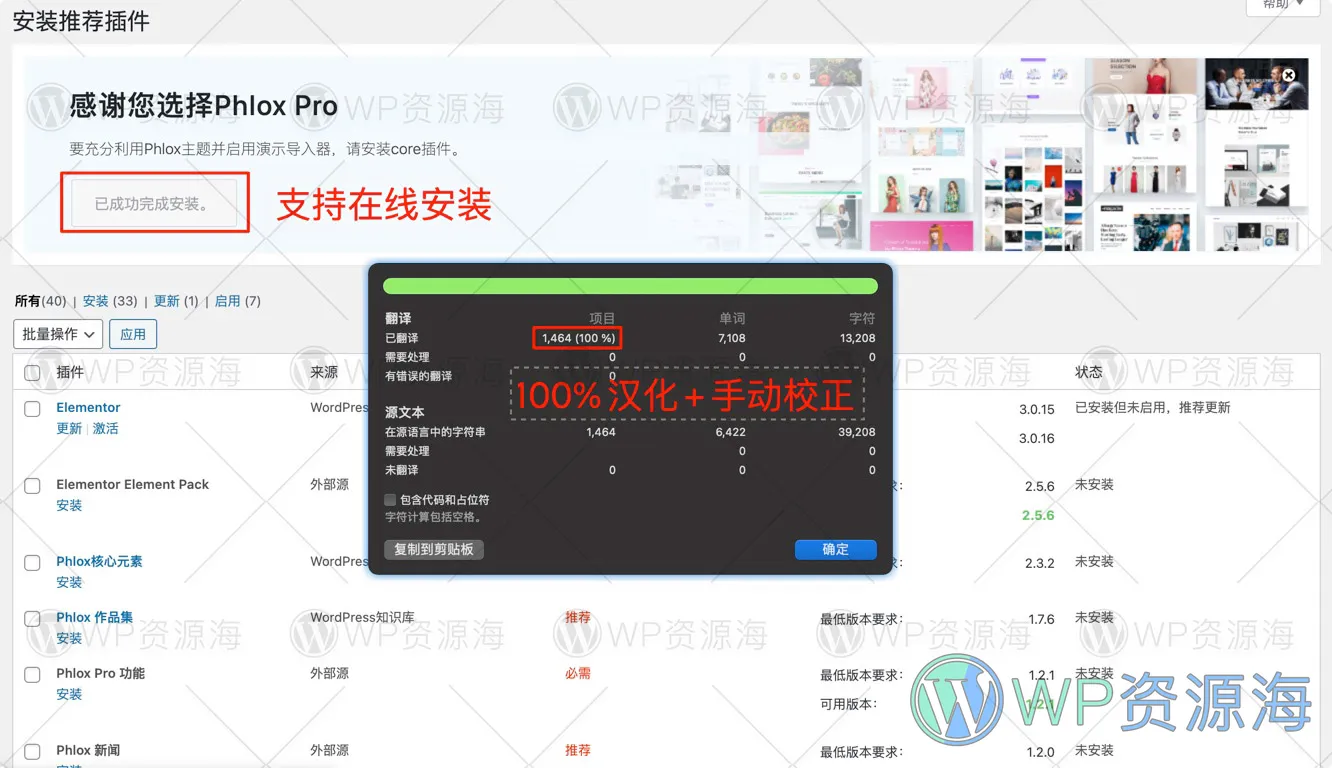The height and width of the screenshot is (768, 1332).
Task: Click the 所有 (40) filter link
Action: pos(41,300)
